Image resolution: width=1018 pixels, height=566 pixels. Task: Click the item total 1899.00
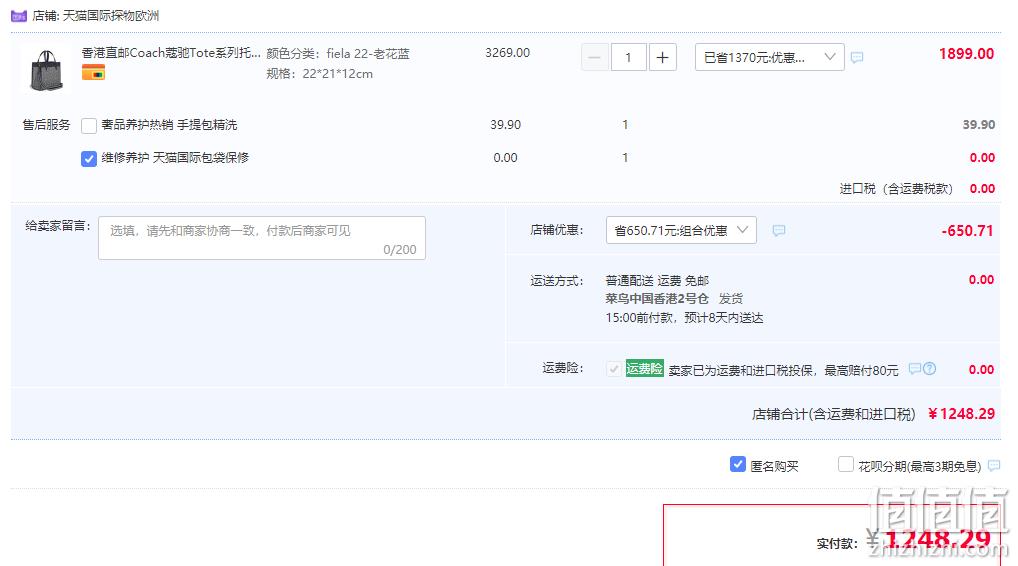coord(966,54)
